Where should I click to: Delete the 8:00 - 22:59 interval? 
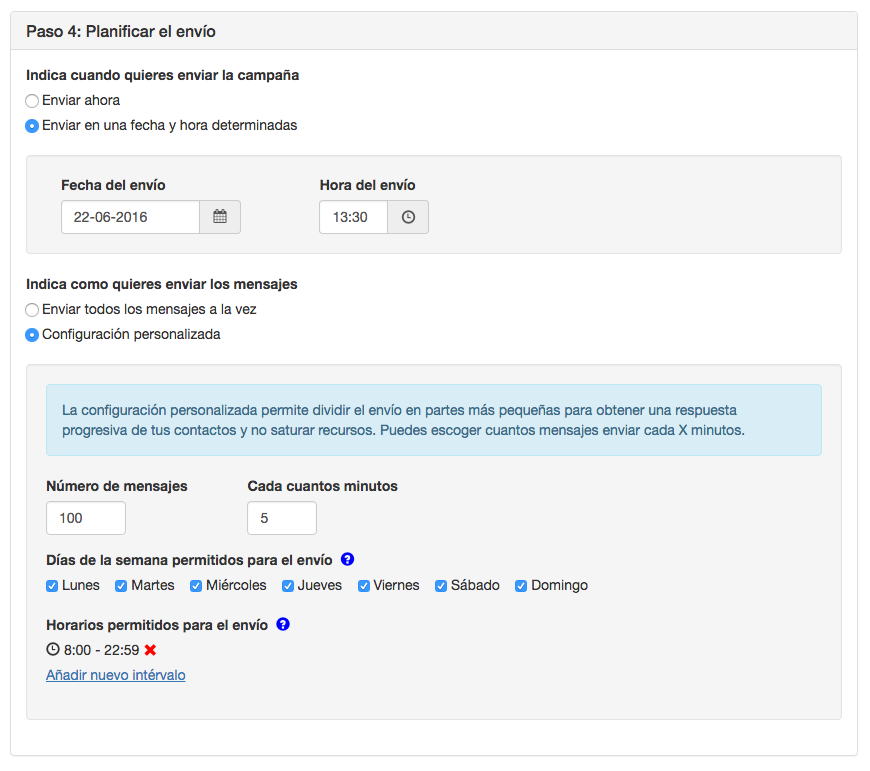point(151,650)
